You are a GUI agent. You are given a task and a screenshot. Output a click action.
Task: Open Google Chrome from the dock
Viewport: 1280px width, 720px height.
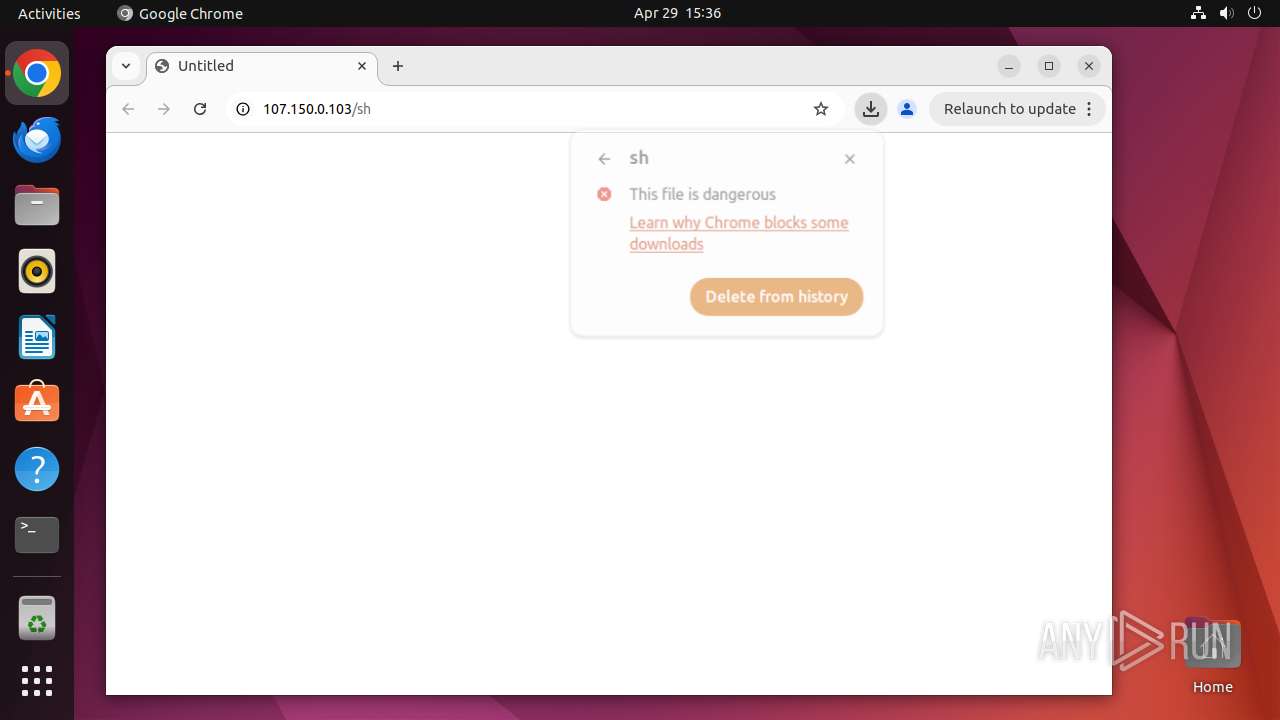tap(37, 74)
